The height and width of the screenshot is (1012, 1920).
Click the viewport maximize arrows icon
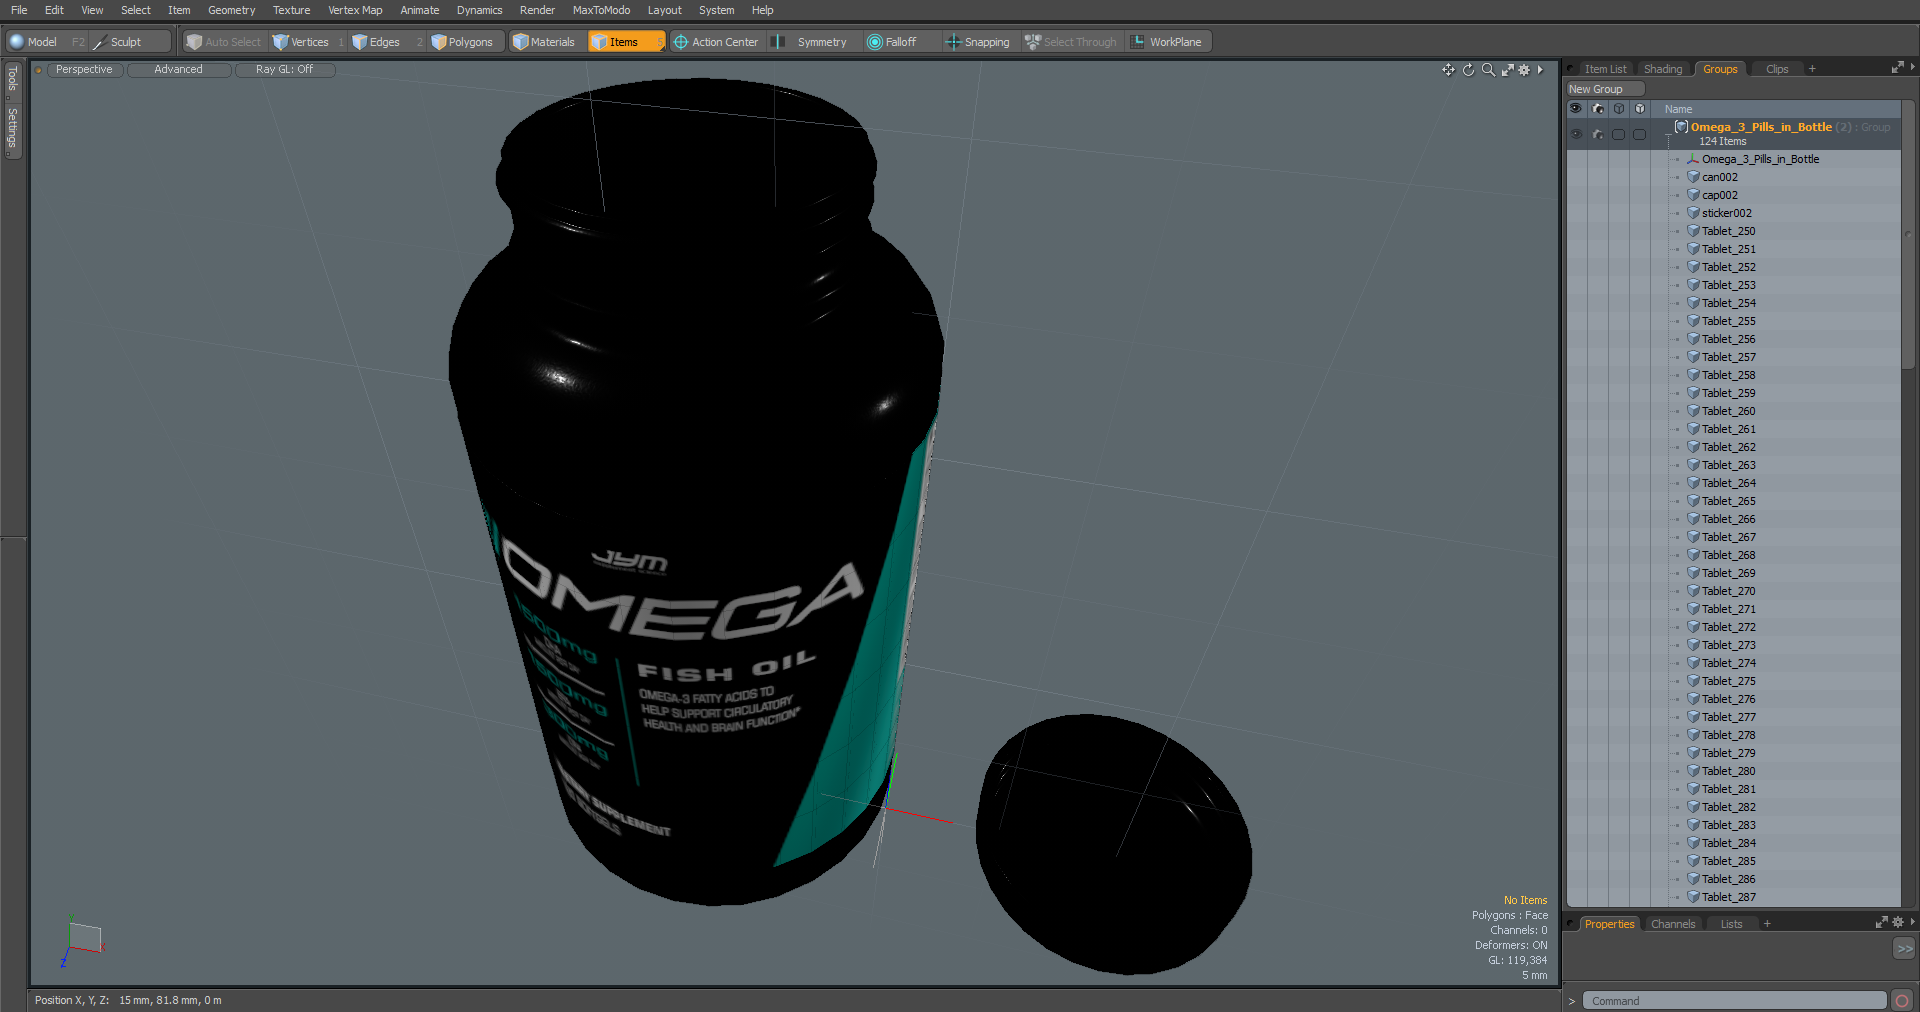[1507, 70]
